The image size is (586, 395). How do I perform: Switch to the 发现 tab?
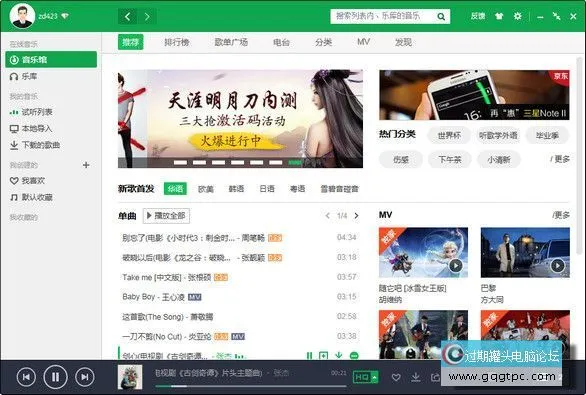click(x=404, y=42)
